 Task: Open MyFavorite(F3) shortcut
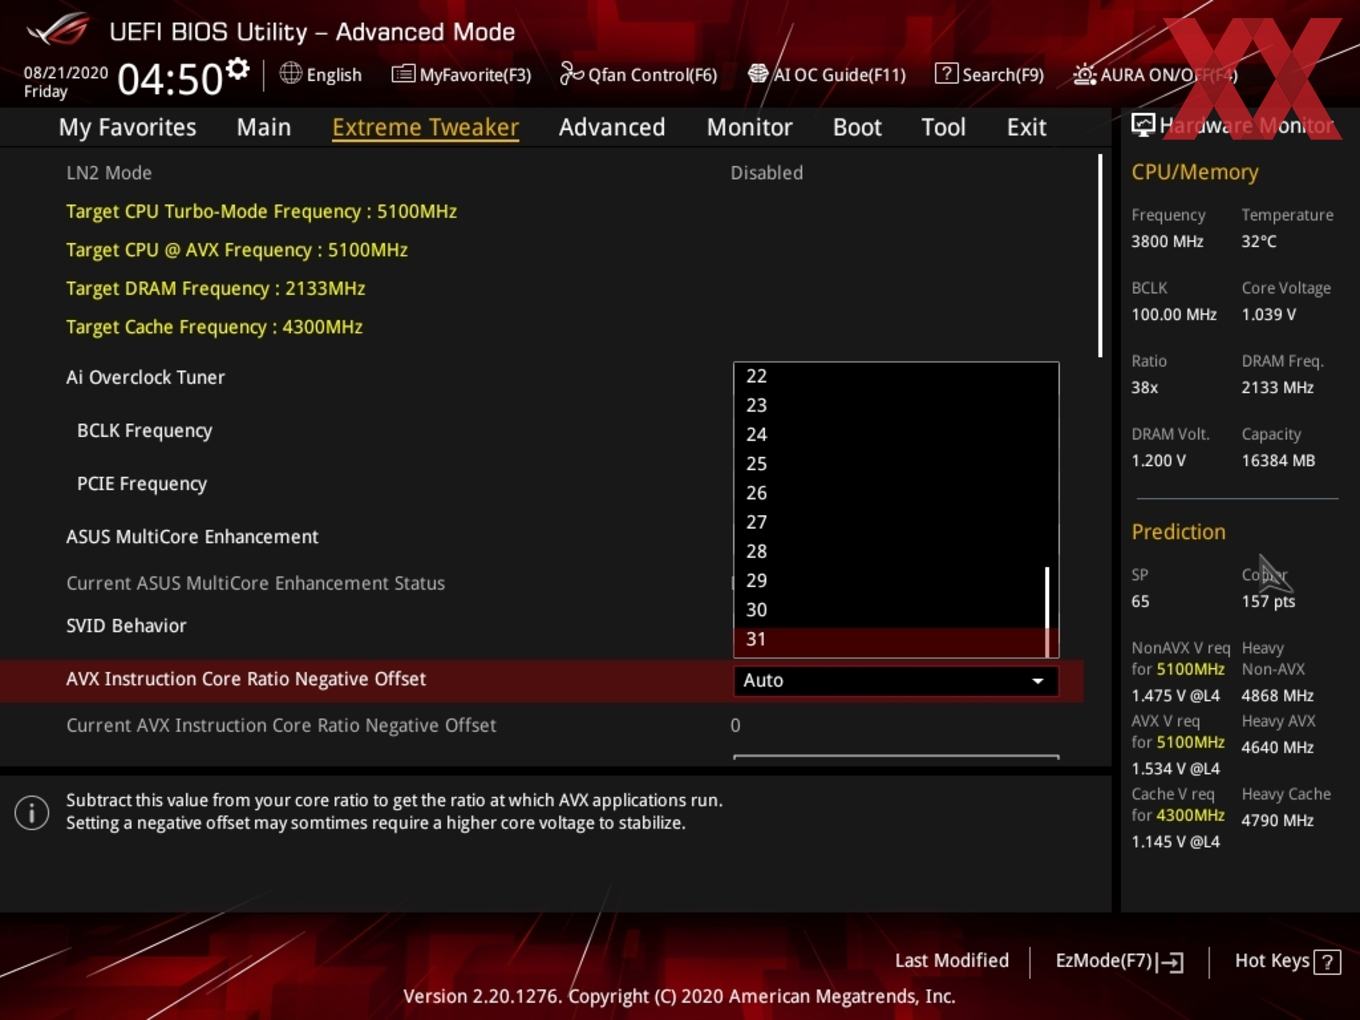pyautogui.click(x=462, y=74)
